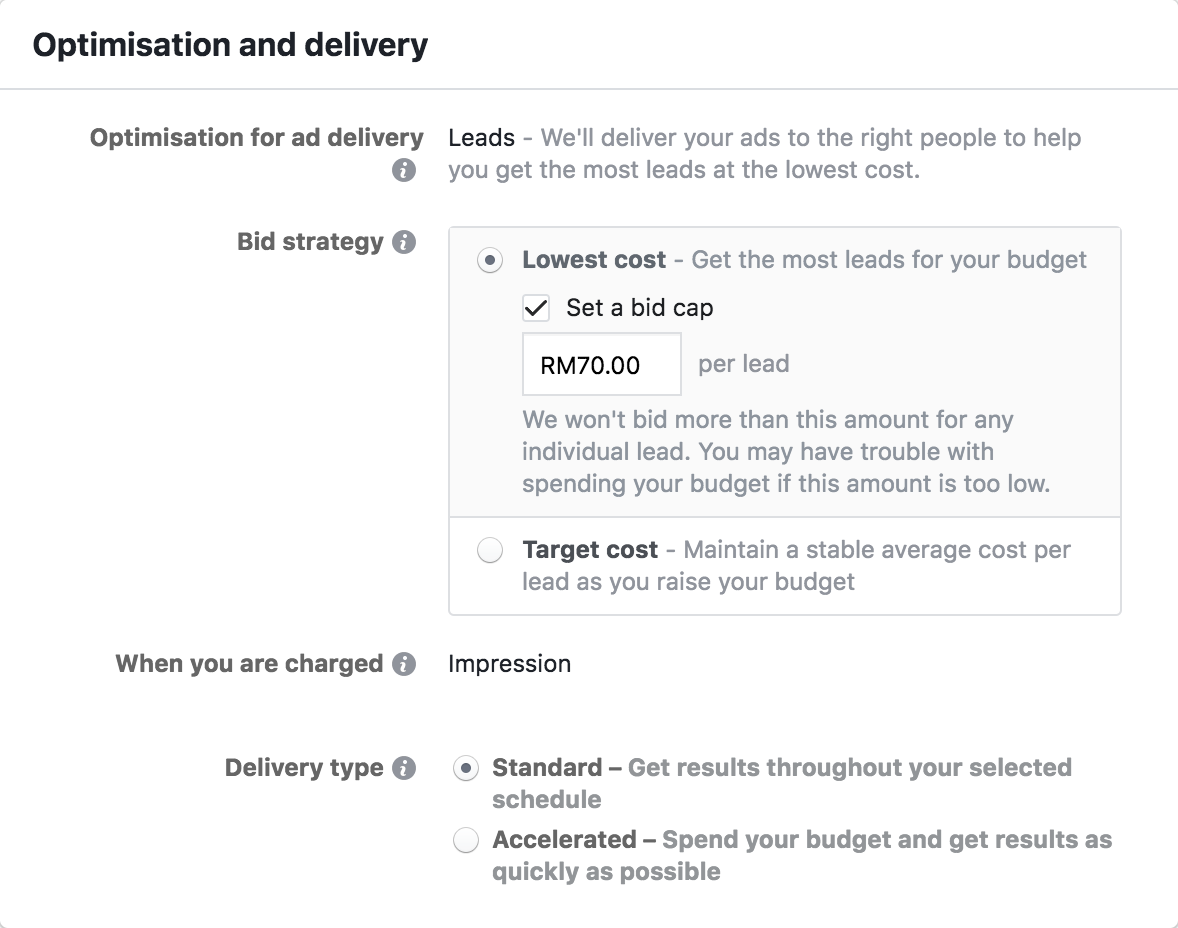Click the Optimisation and delivery heading
This screenshot has height=928, width=1178.
click(x=230, y=45)
